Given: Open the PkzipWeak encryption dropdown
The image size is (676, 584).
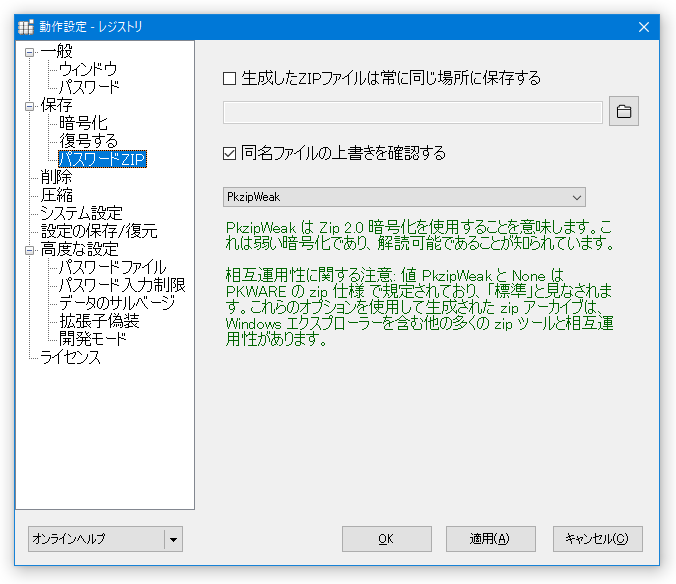Looking at the screenshot, I should [x=404, y=197].
